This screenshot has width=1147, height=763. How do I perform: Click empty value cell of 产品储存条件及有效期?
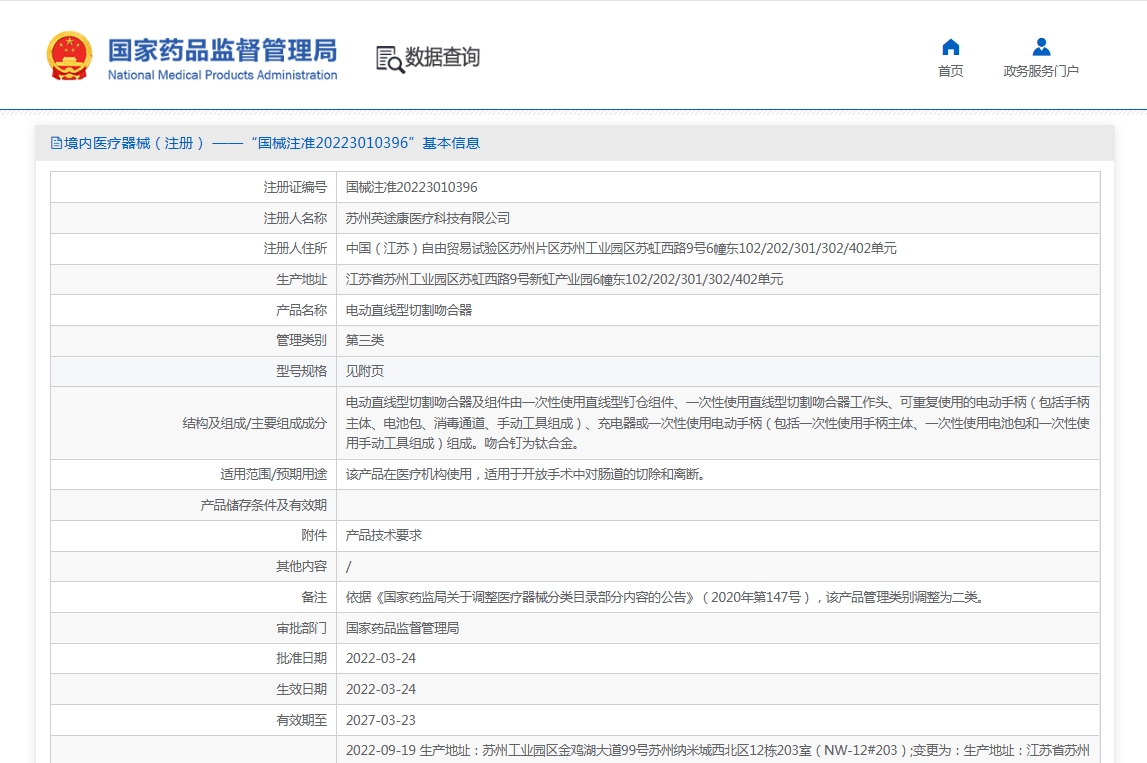[x=718, y=505]
